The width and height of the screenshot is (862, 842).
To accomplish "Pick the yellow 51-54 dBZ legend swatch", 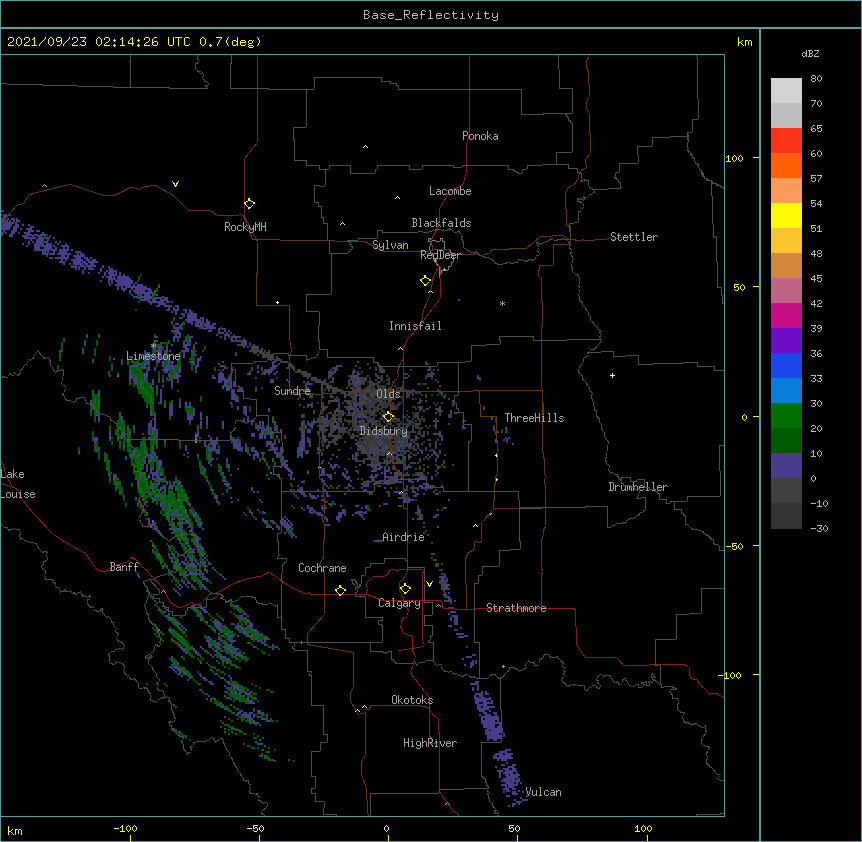I will (786, 215).
